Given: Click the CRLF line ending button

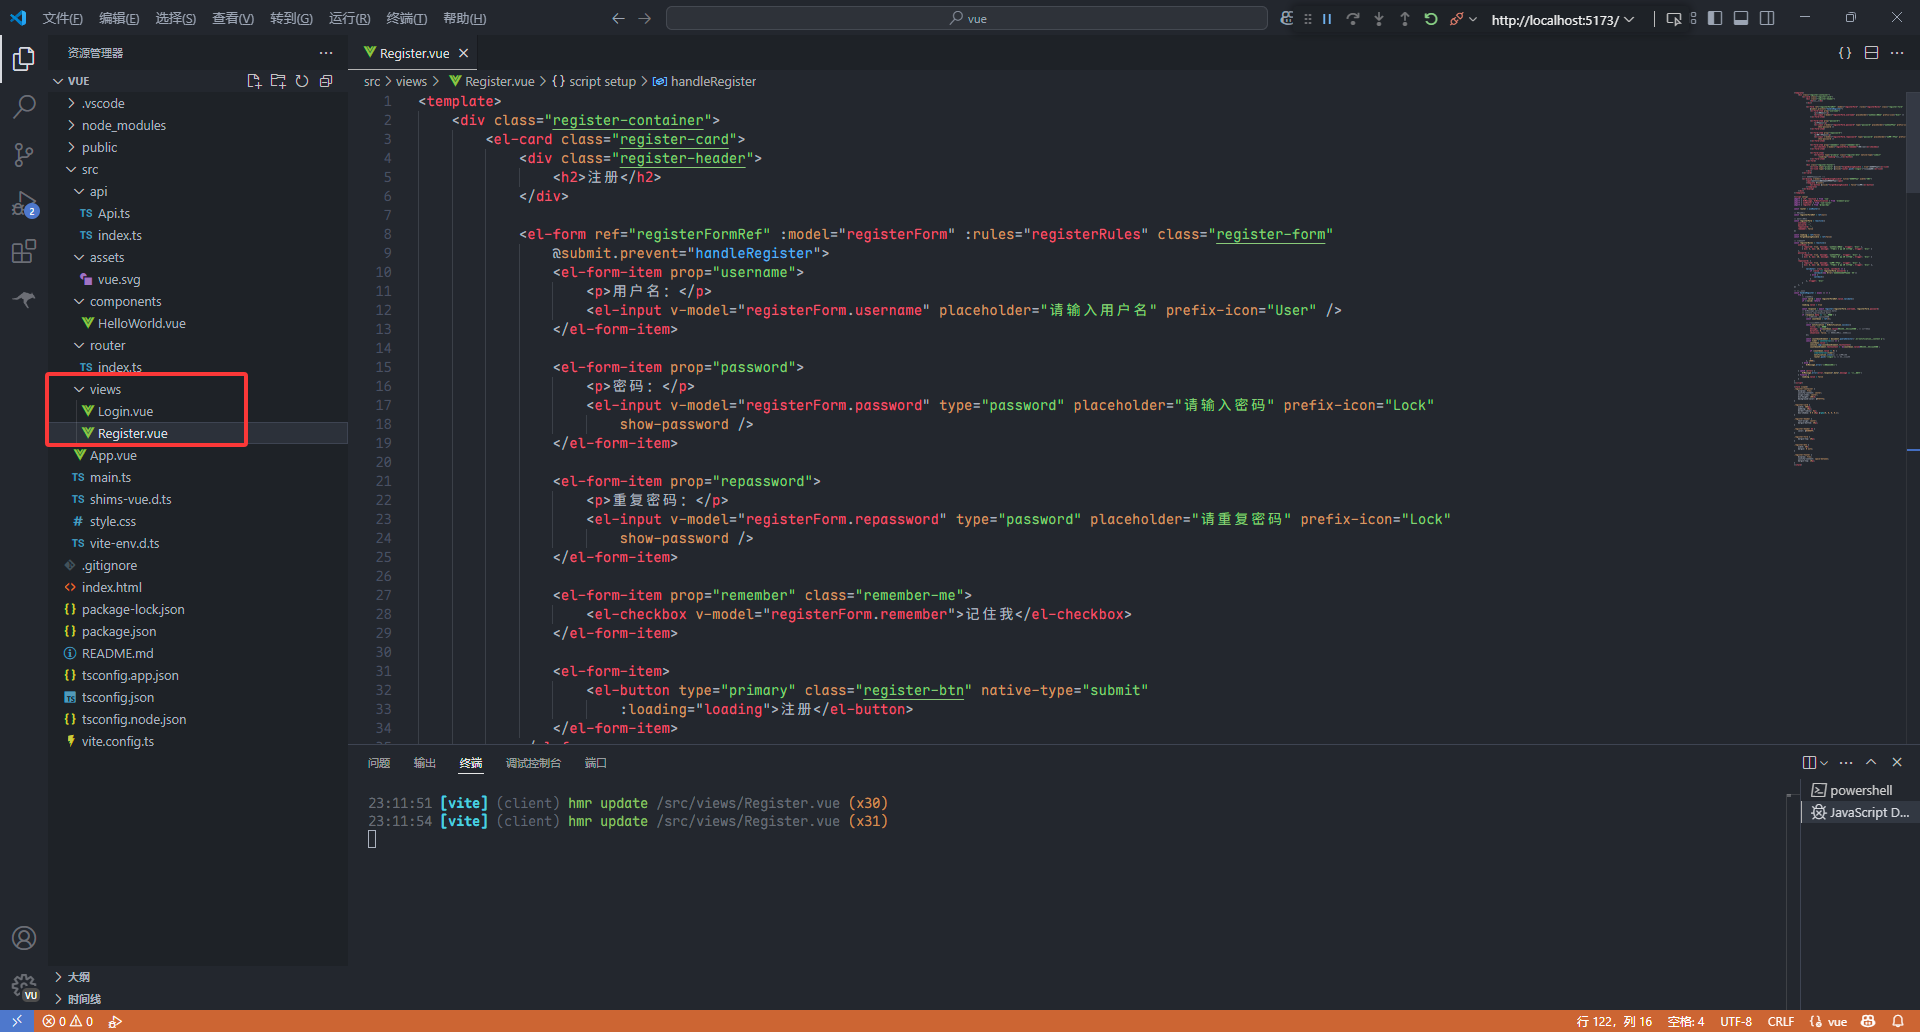Looking at the screenshot, I should point(1780,1022).
